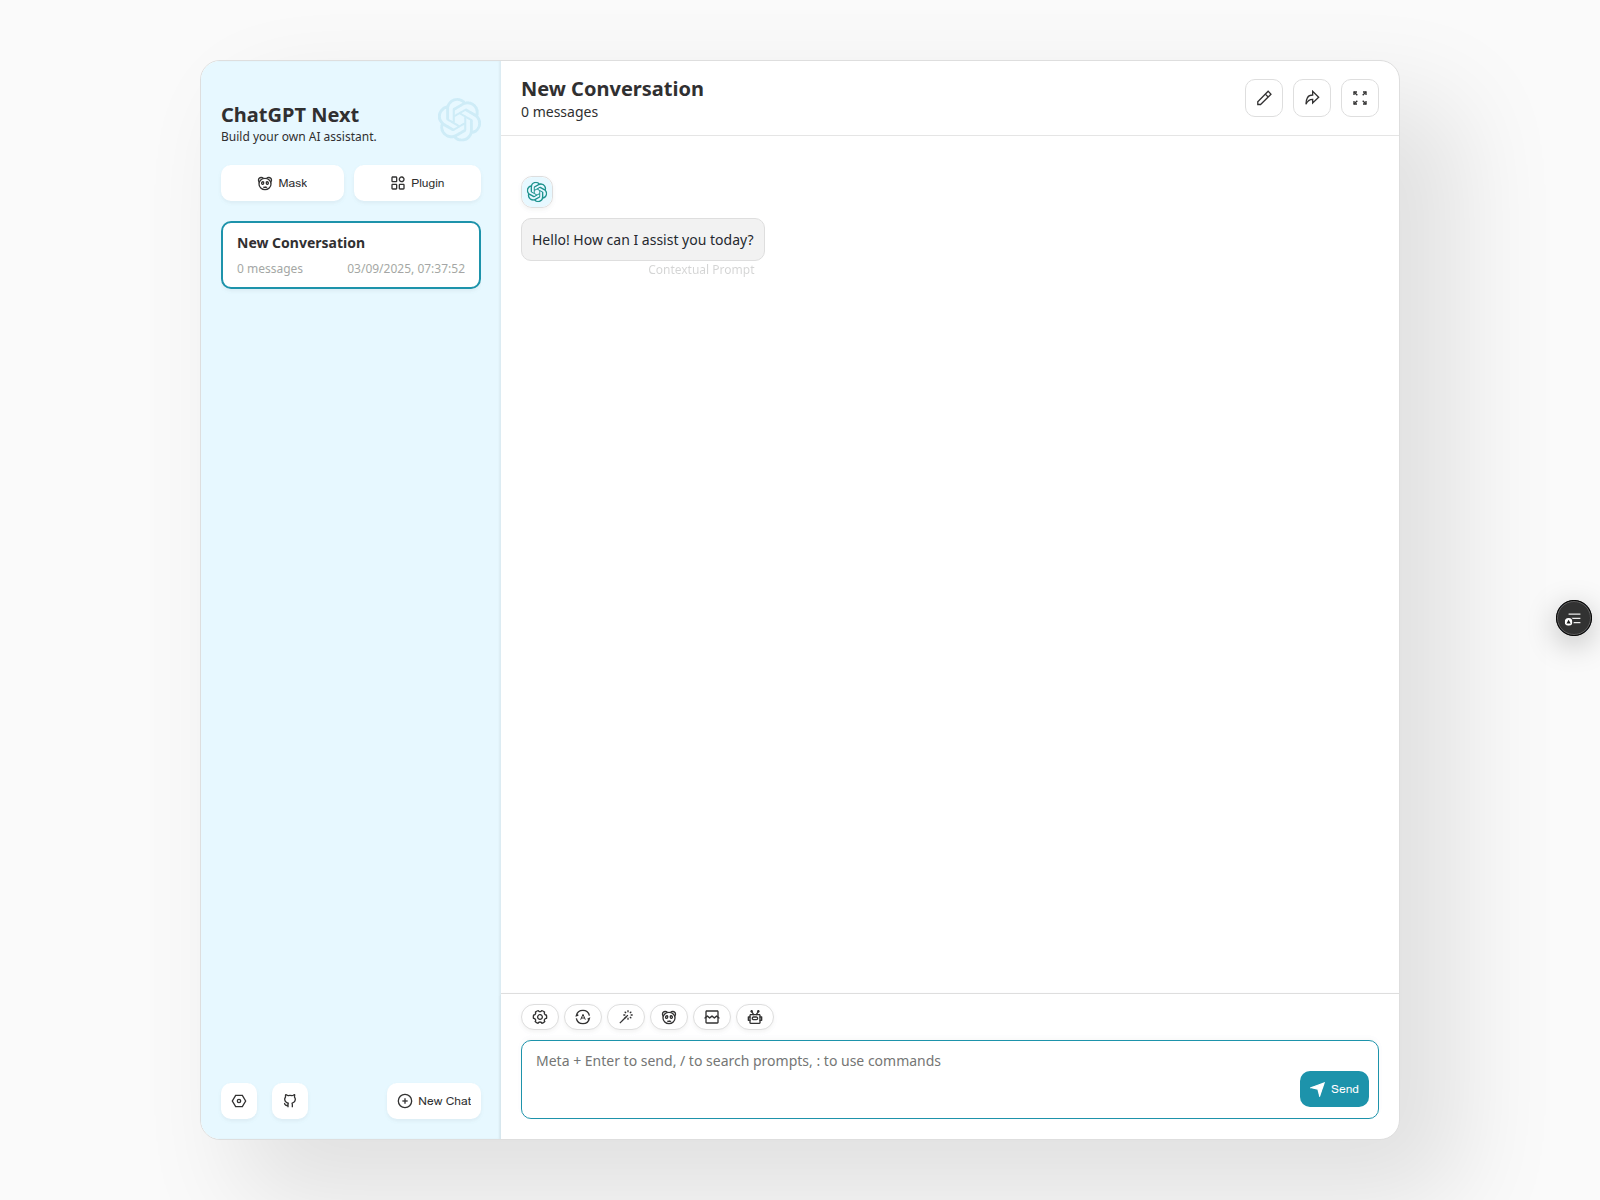The height and width of the screenshot is (1200, 1600).
Task: Click the ChatGPT logo in the sidebar header
Action: coord(459,120)
